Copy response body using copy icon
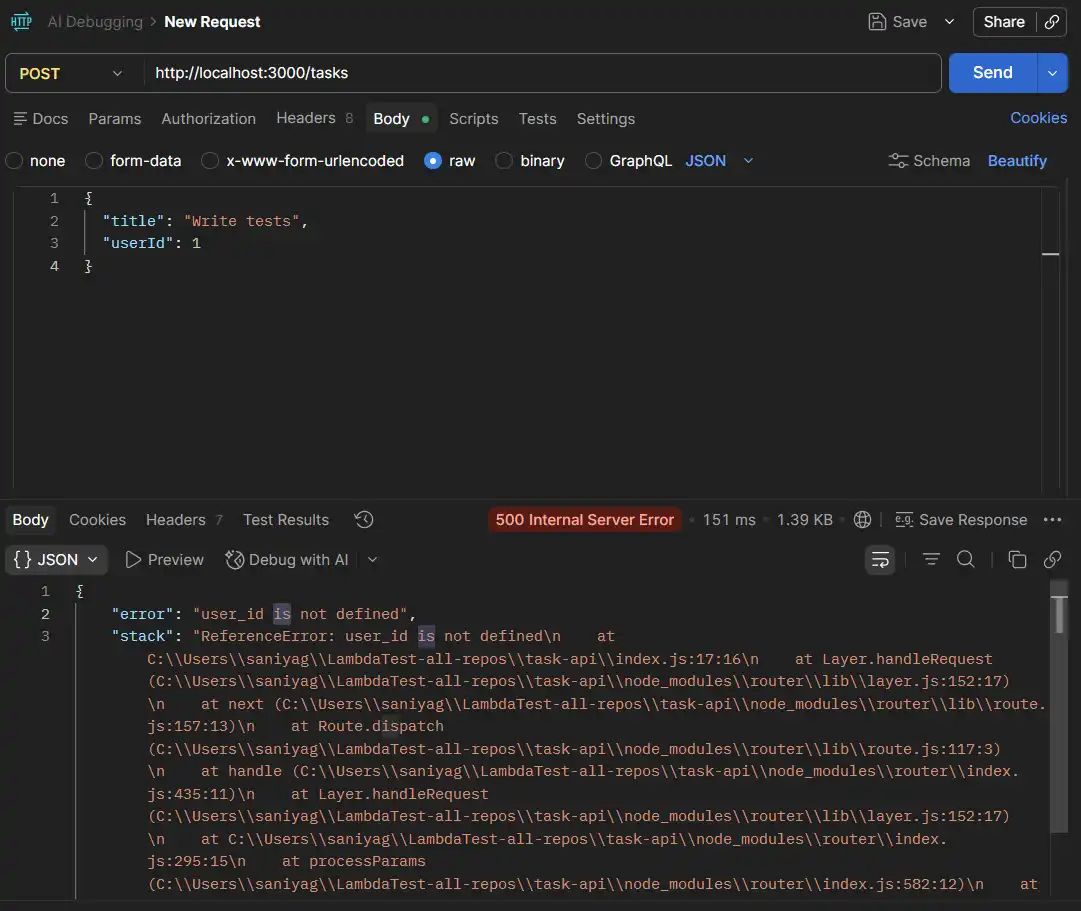This screenshot has height=911, width=1081. tap(1017, 560)
